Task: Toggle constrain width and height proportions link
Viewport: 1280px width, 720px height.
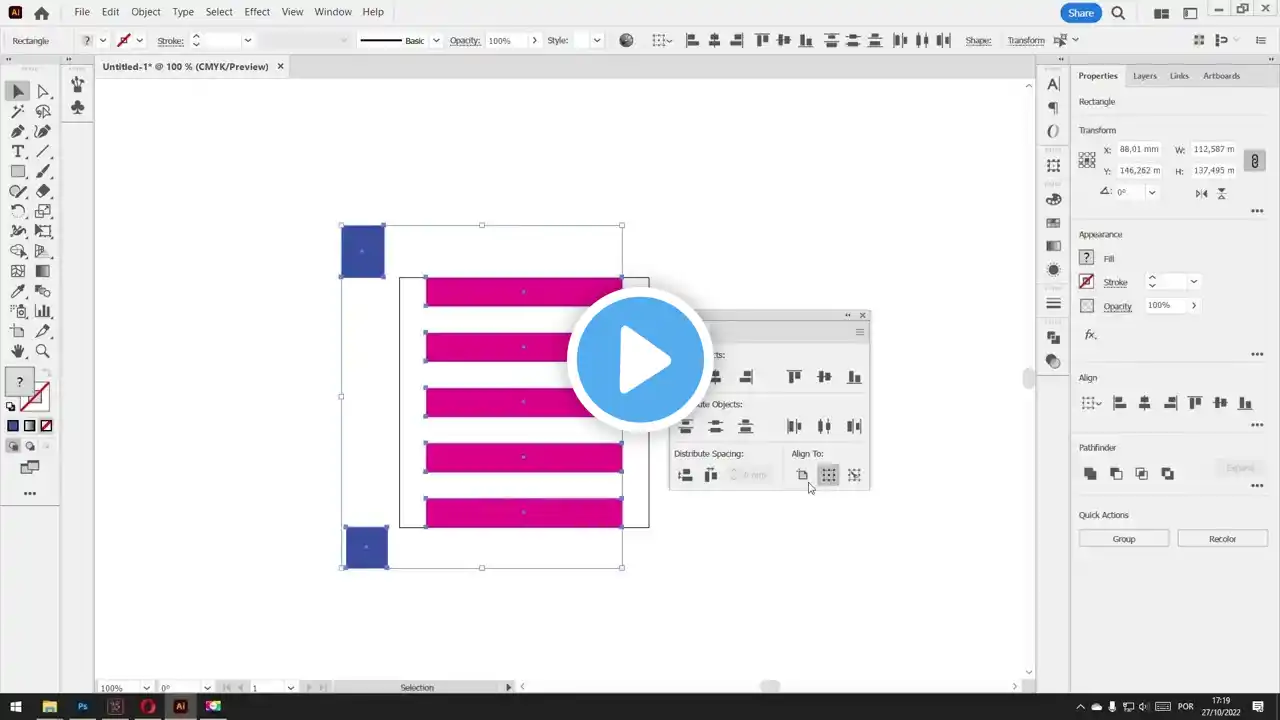Action: pyautogui.click(x=1255, y=160)
